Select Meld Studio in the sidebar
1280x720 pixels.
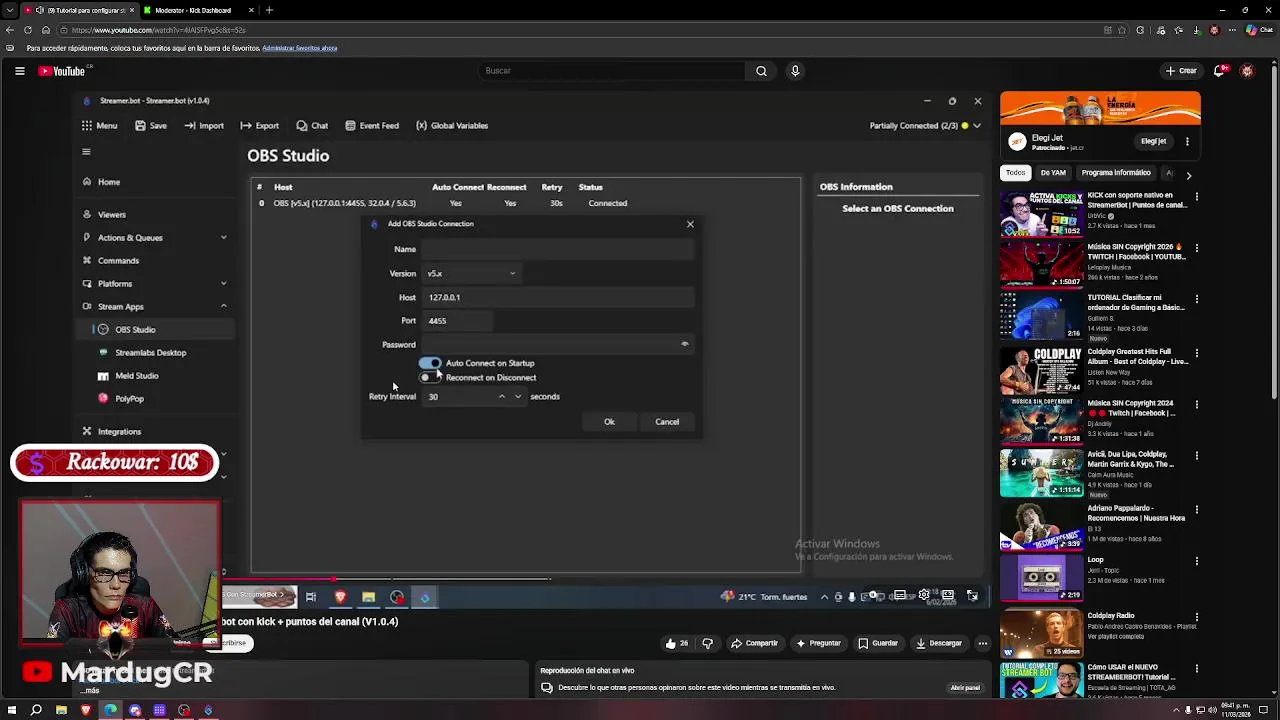pos(136,376)
